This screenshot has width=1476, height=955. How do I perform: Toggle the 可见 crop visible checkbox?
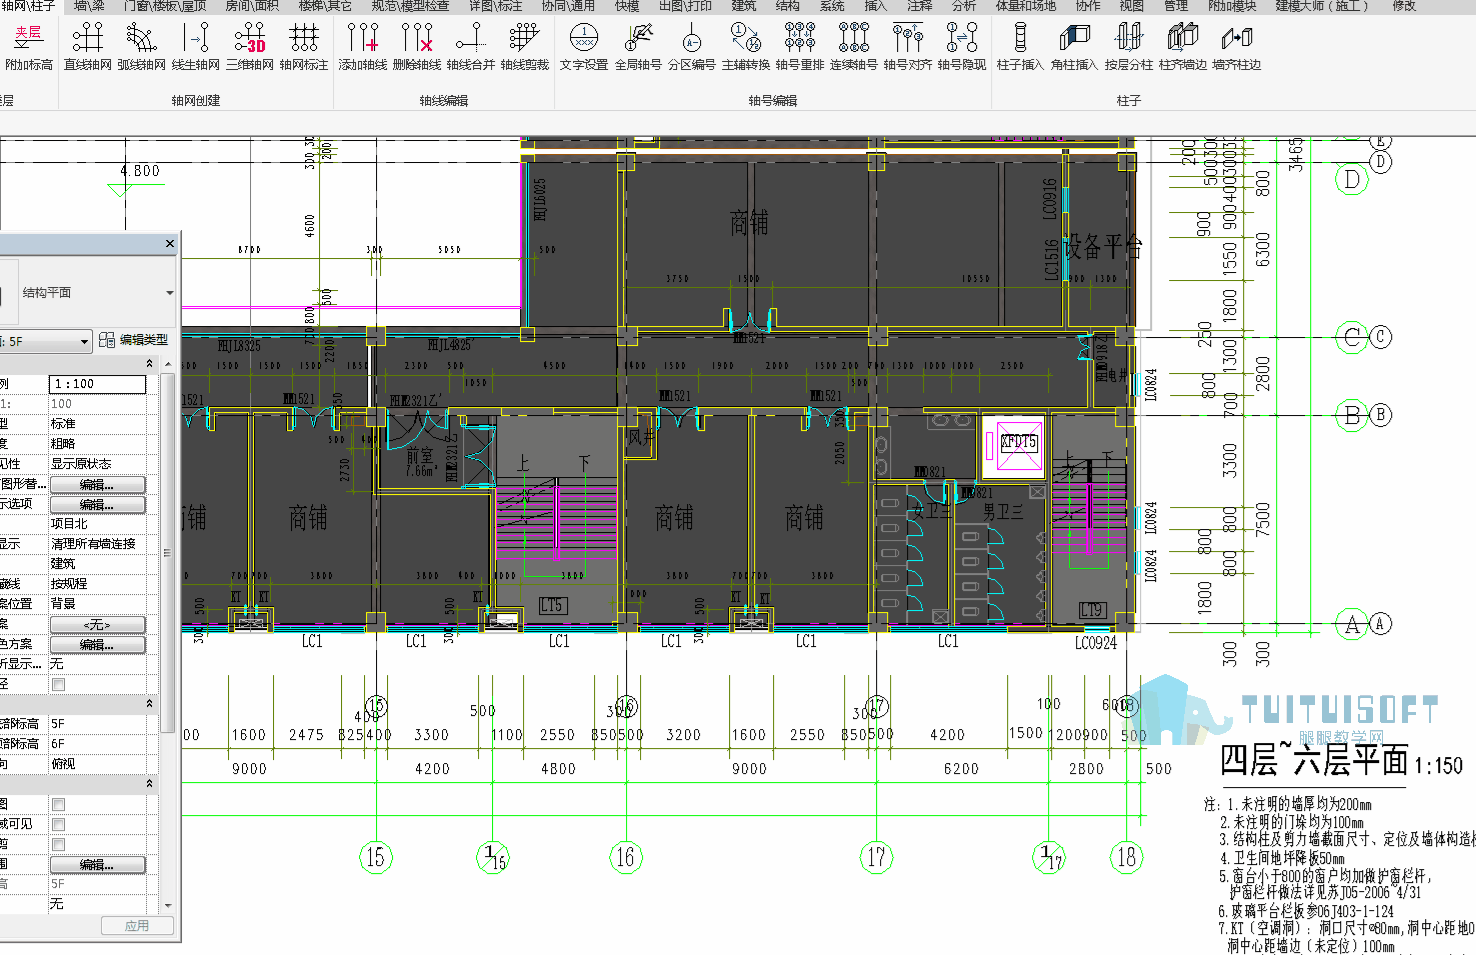pos(58,824)
